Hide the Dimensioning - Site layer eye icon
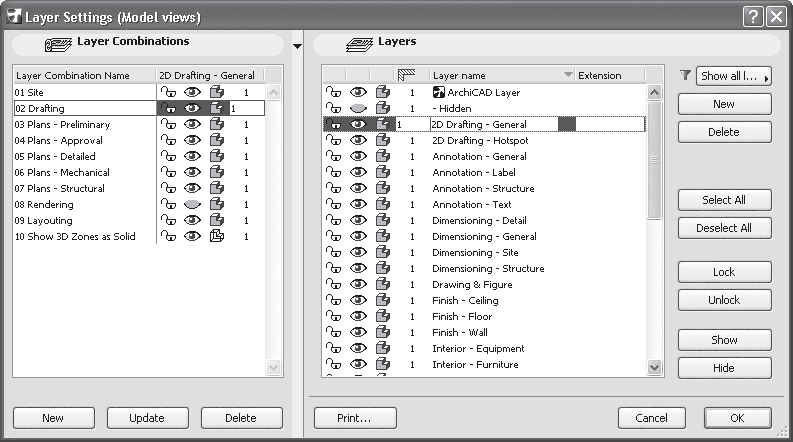 click(x=358, y=252)
